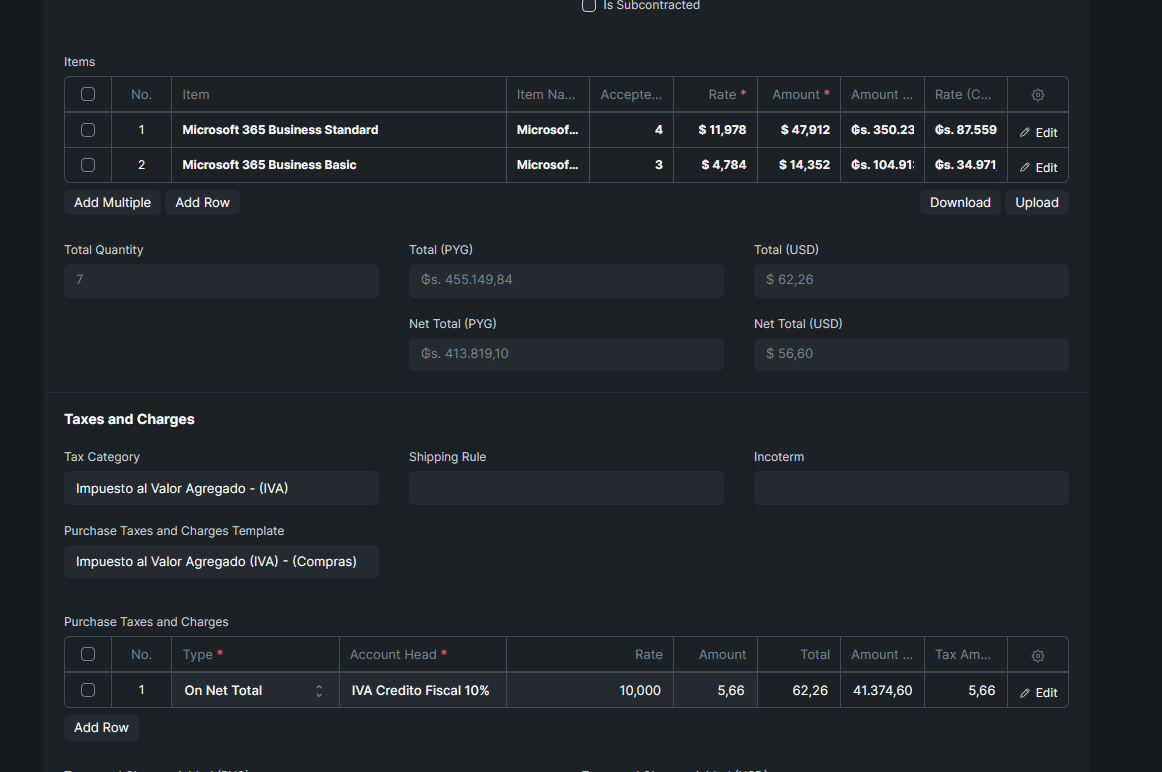The image size is (1162, 772).
Task: Click rate cell showing $ 11,978
Action: pyautogui.click(x=715, y=130)
